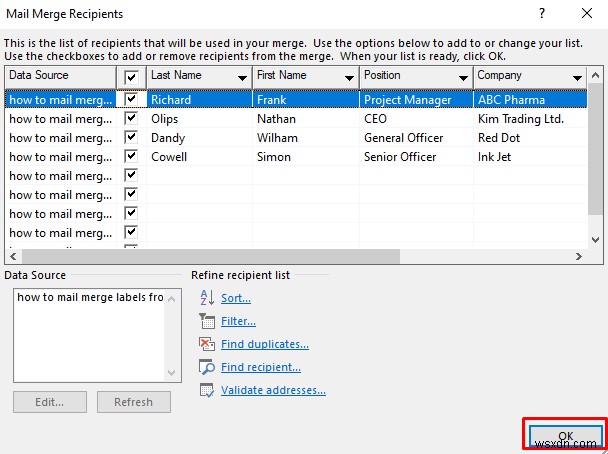Click the Data Source column header
Viewport: 608px width, 454px height.
[60, 77]
